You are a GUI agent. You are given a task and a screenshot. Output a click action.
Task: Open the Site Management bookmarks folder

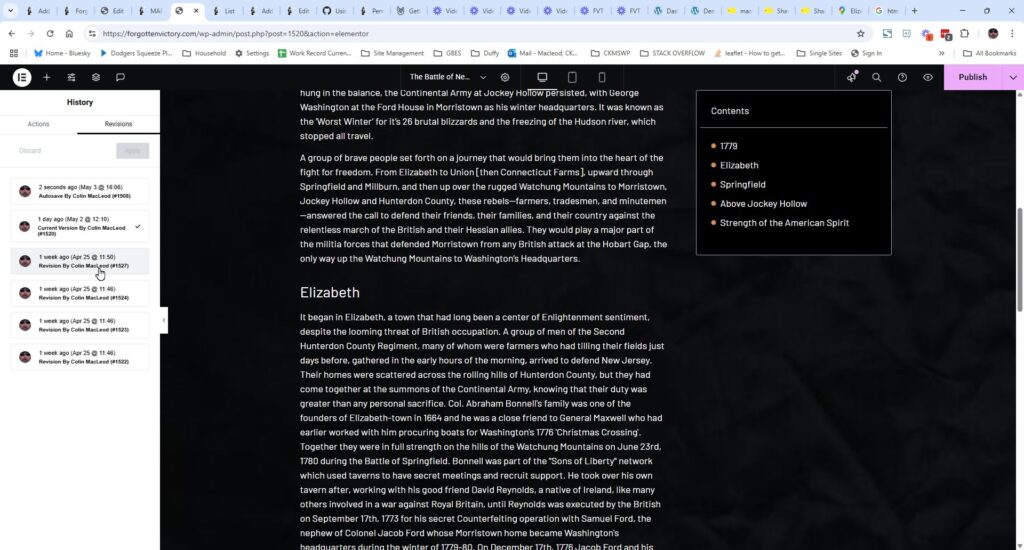tap(392, 53)
